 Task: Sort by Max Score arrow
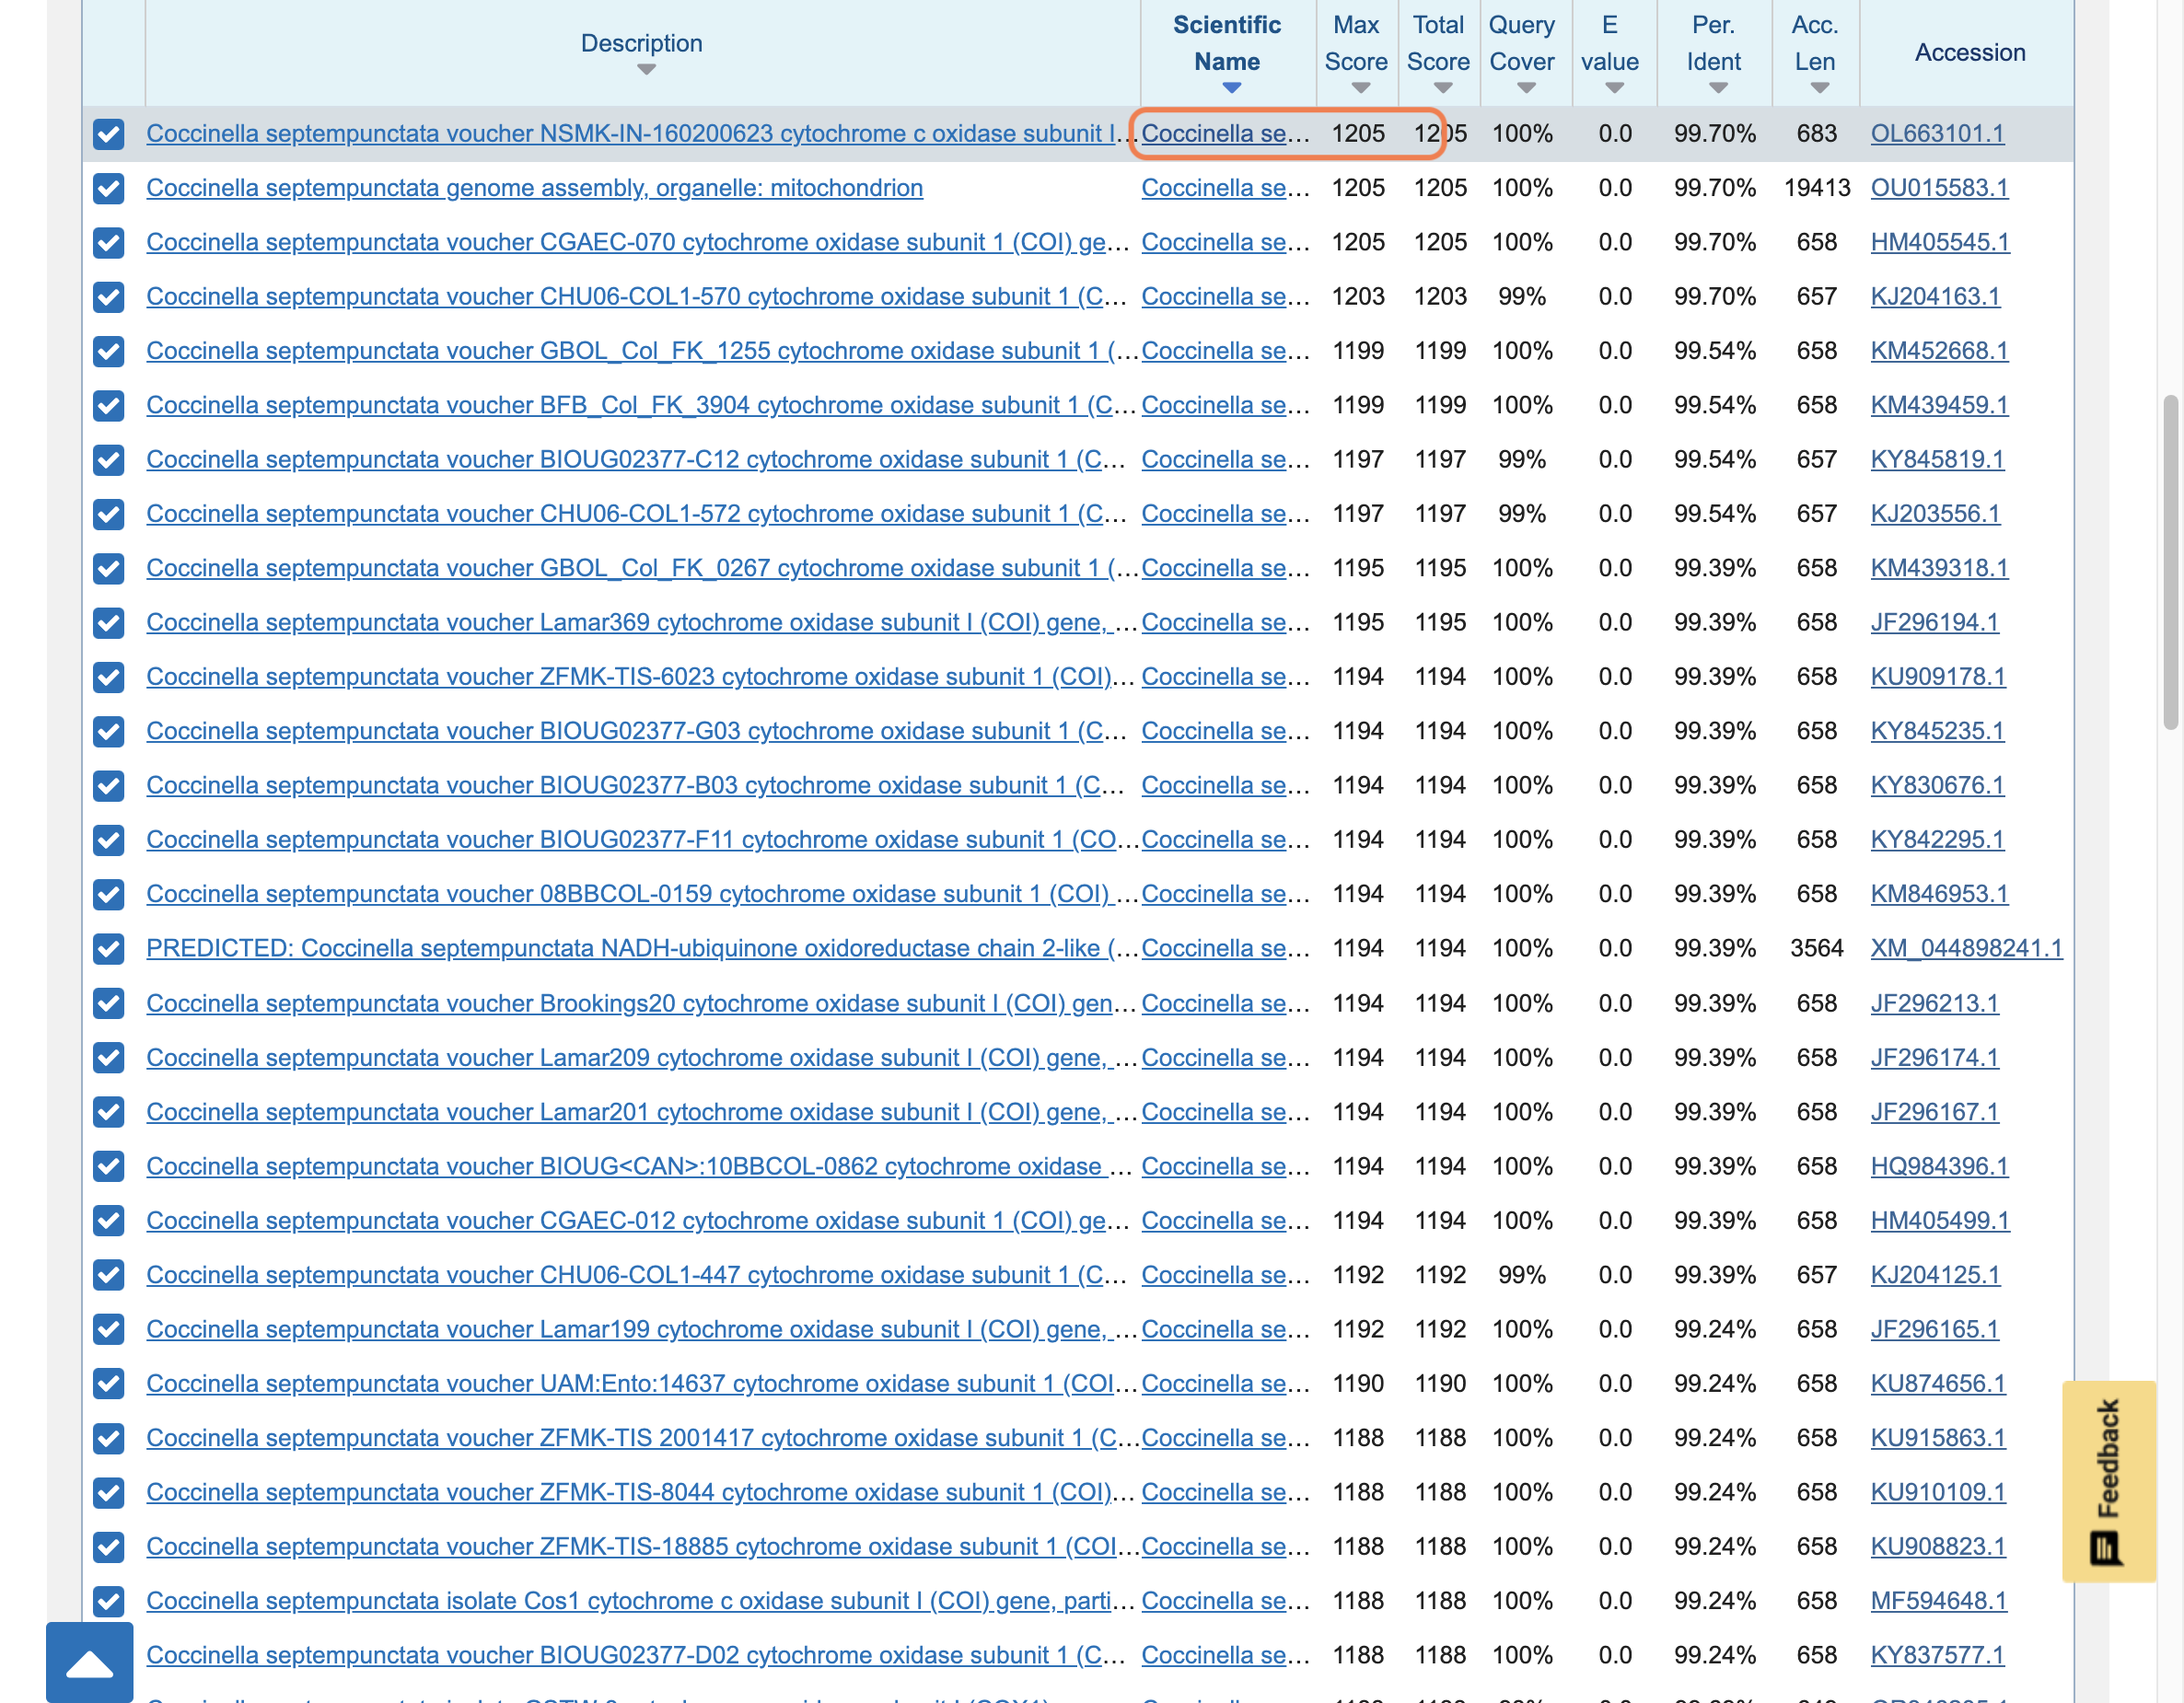click(x=1360, y=89)
